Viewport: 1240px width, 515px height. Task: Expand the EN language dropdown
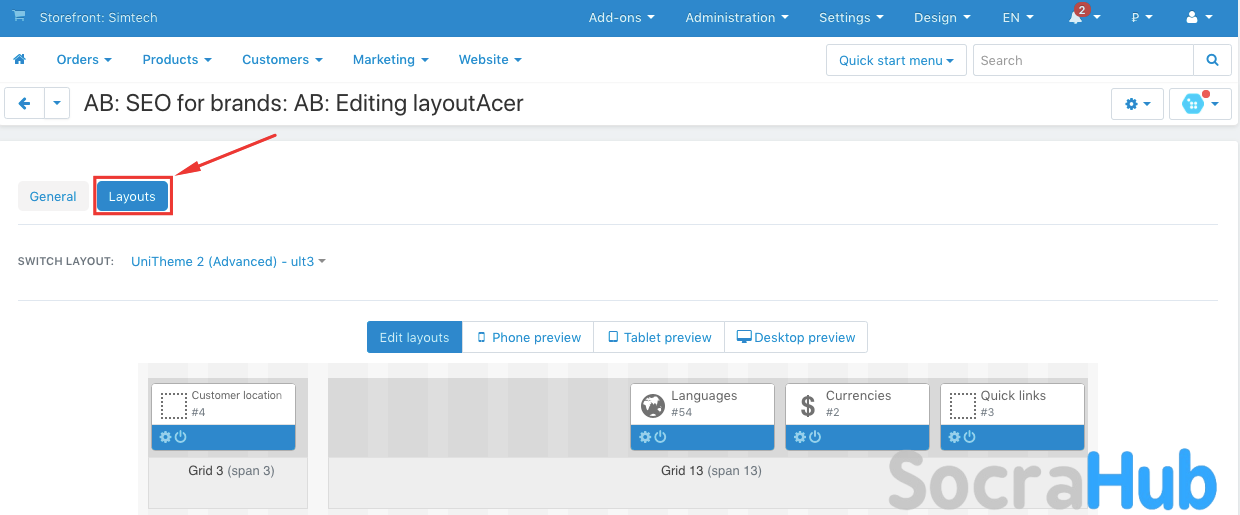[1017, 18]
